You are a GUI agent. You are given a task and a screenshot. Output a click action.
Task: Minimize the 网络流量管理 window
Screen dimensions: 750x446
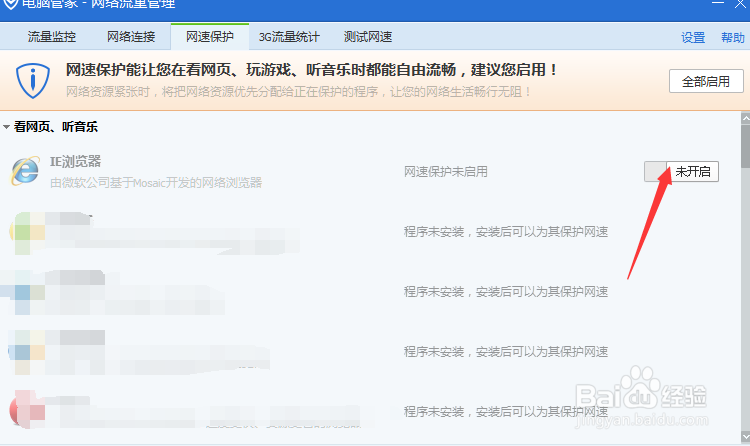pos(717,3)
